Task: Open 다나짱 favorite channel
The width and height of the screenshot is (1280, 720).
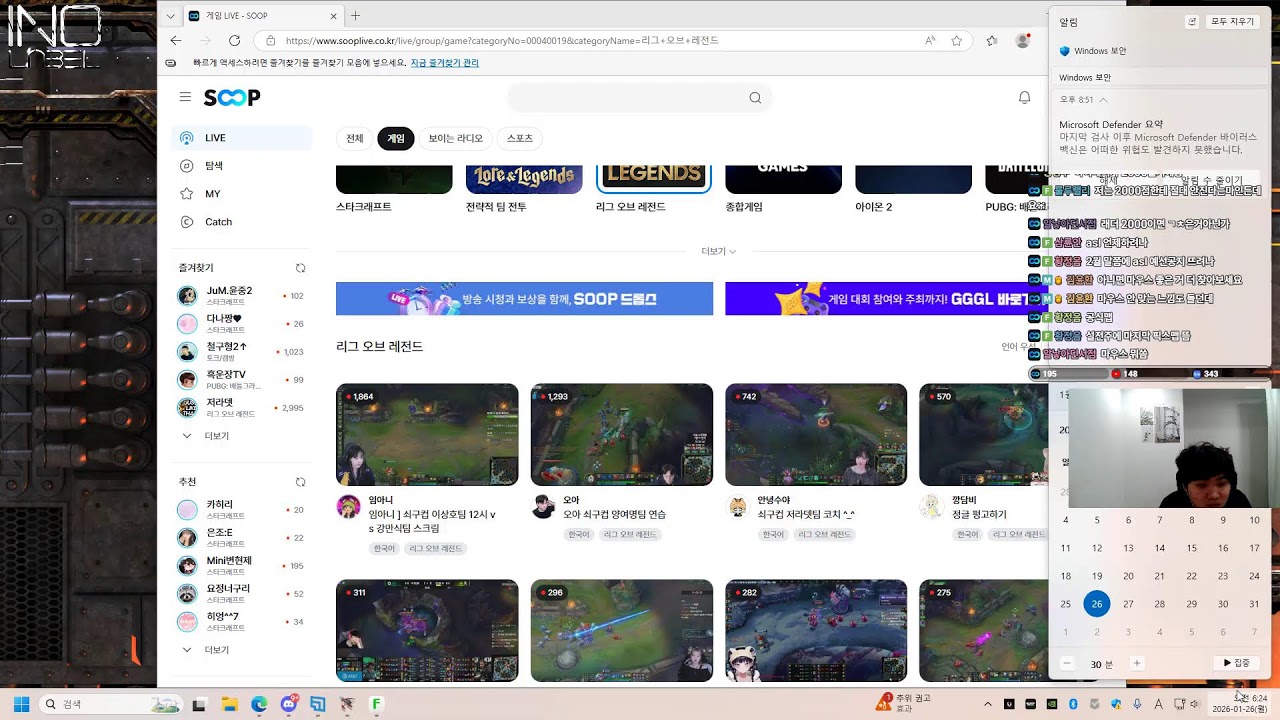Action: pyautogui.click(x=241, y=323)
